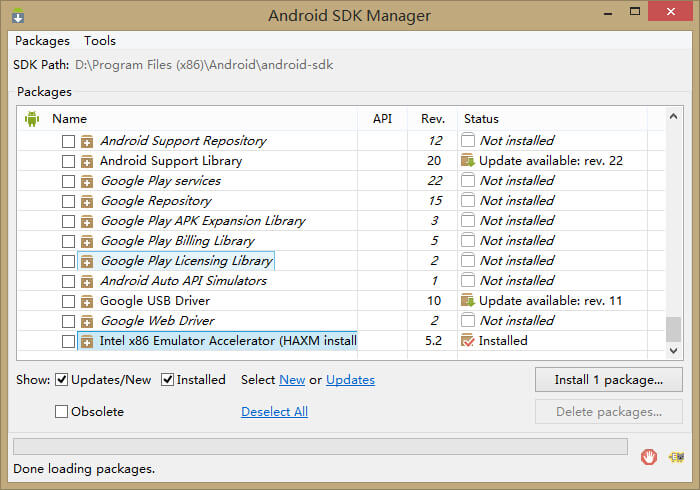Click the package icon beside Android Support Repository
Viewport: 700px width, 490px height.
coord(87,141)
